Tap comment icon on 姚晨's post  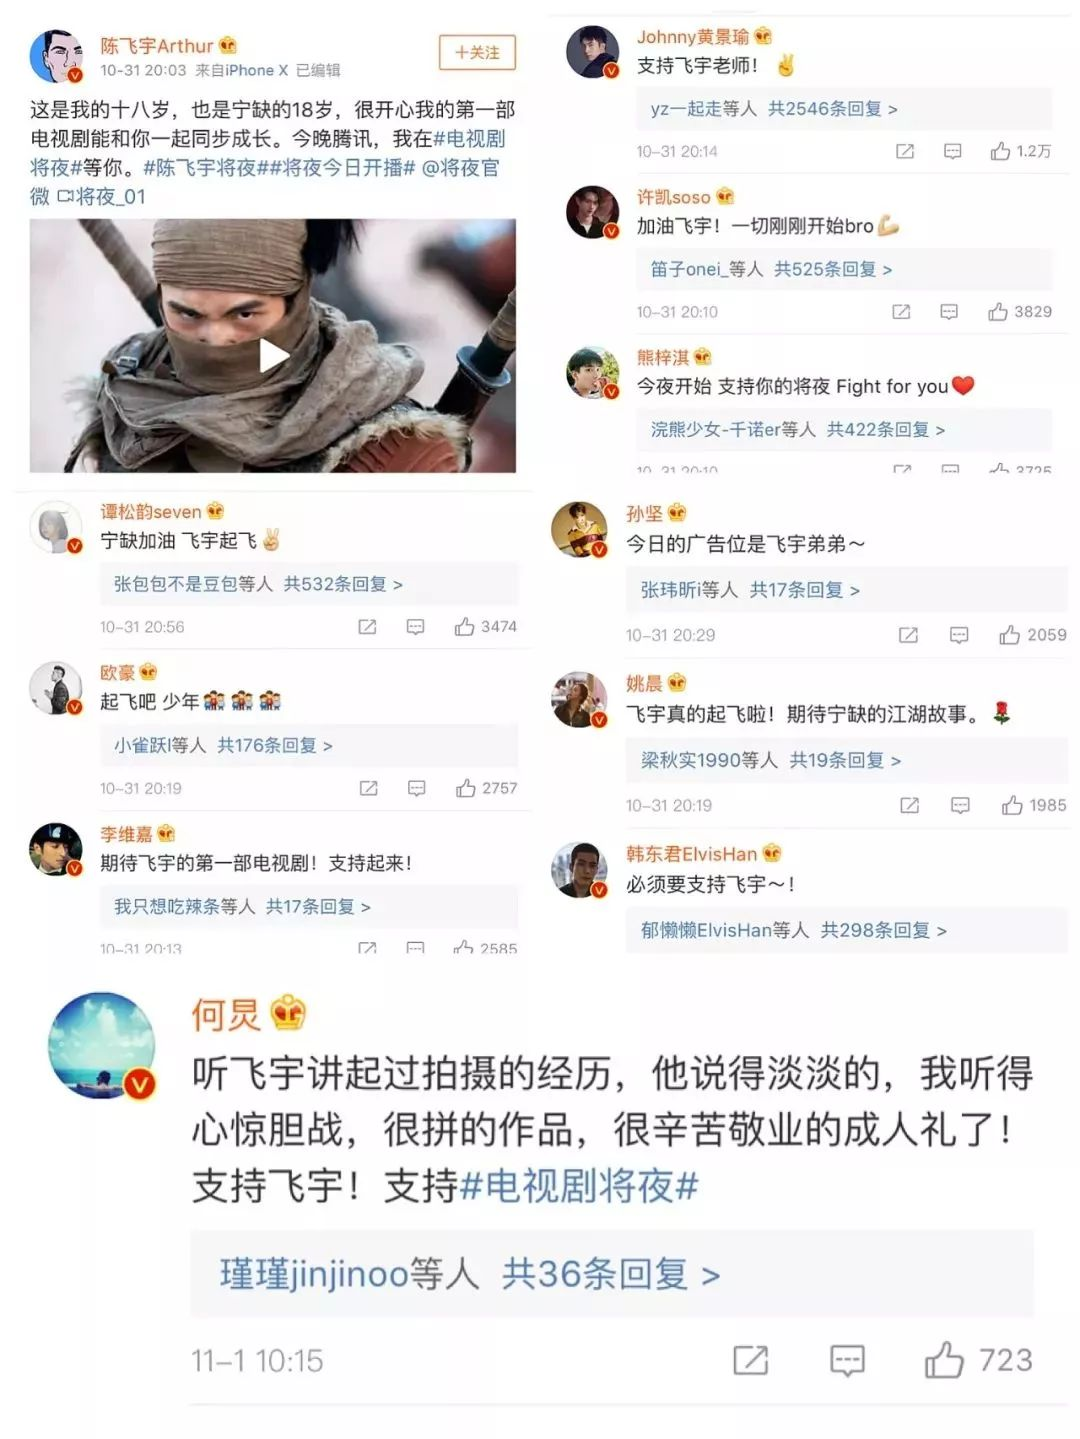pos(960,805)
